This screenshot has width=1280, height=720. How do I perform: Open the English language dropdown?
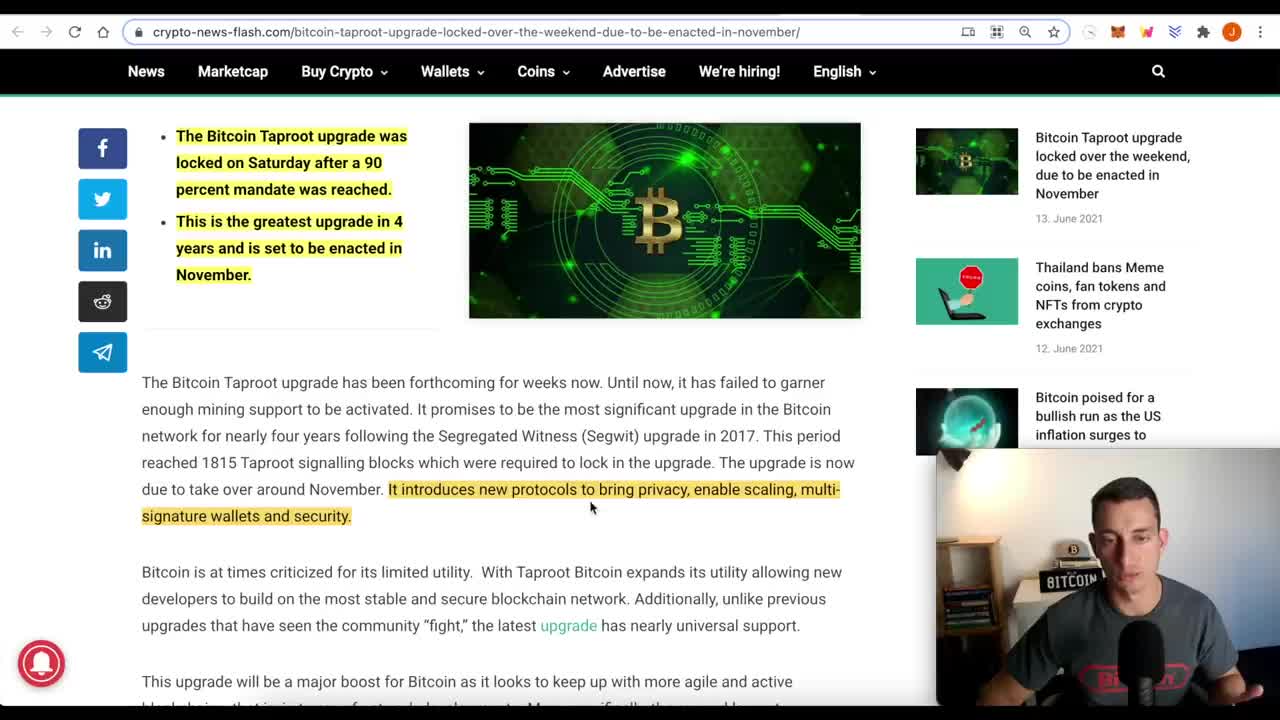point(844,71)
